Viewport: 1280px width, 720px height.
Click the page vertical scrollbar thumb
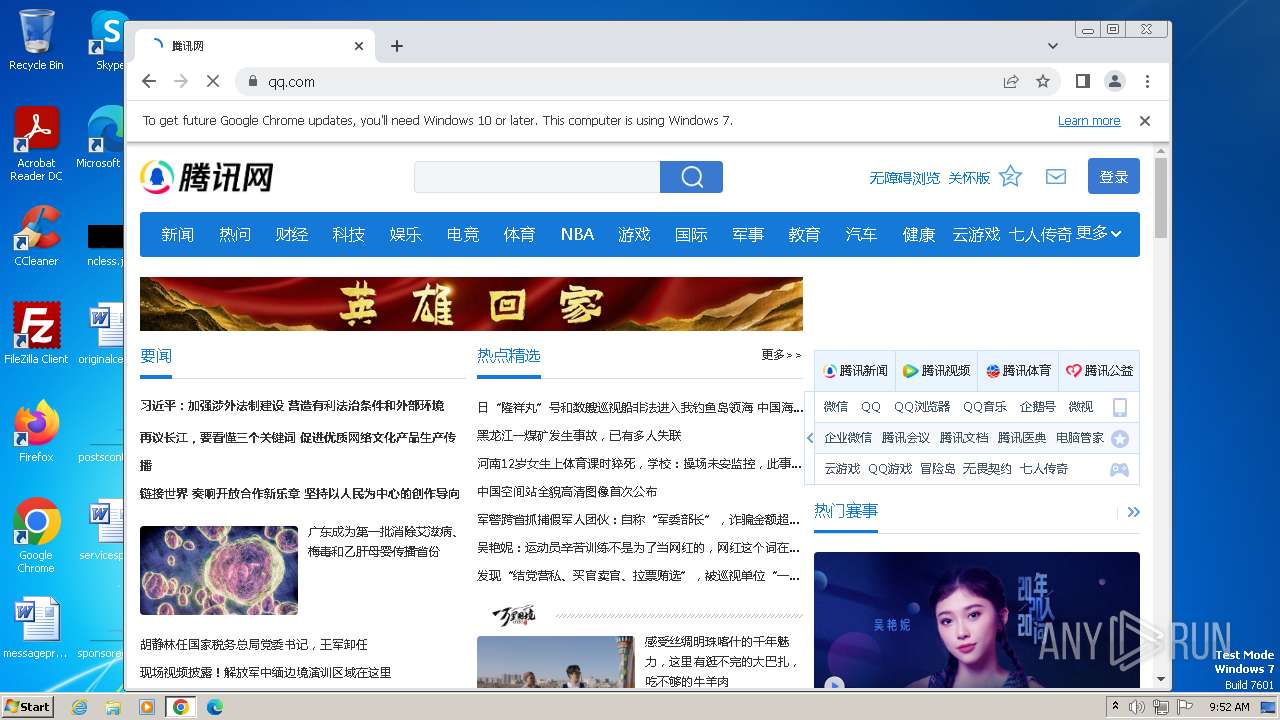(x=1161, y=197)
